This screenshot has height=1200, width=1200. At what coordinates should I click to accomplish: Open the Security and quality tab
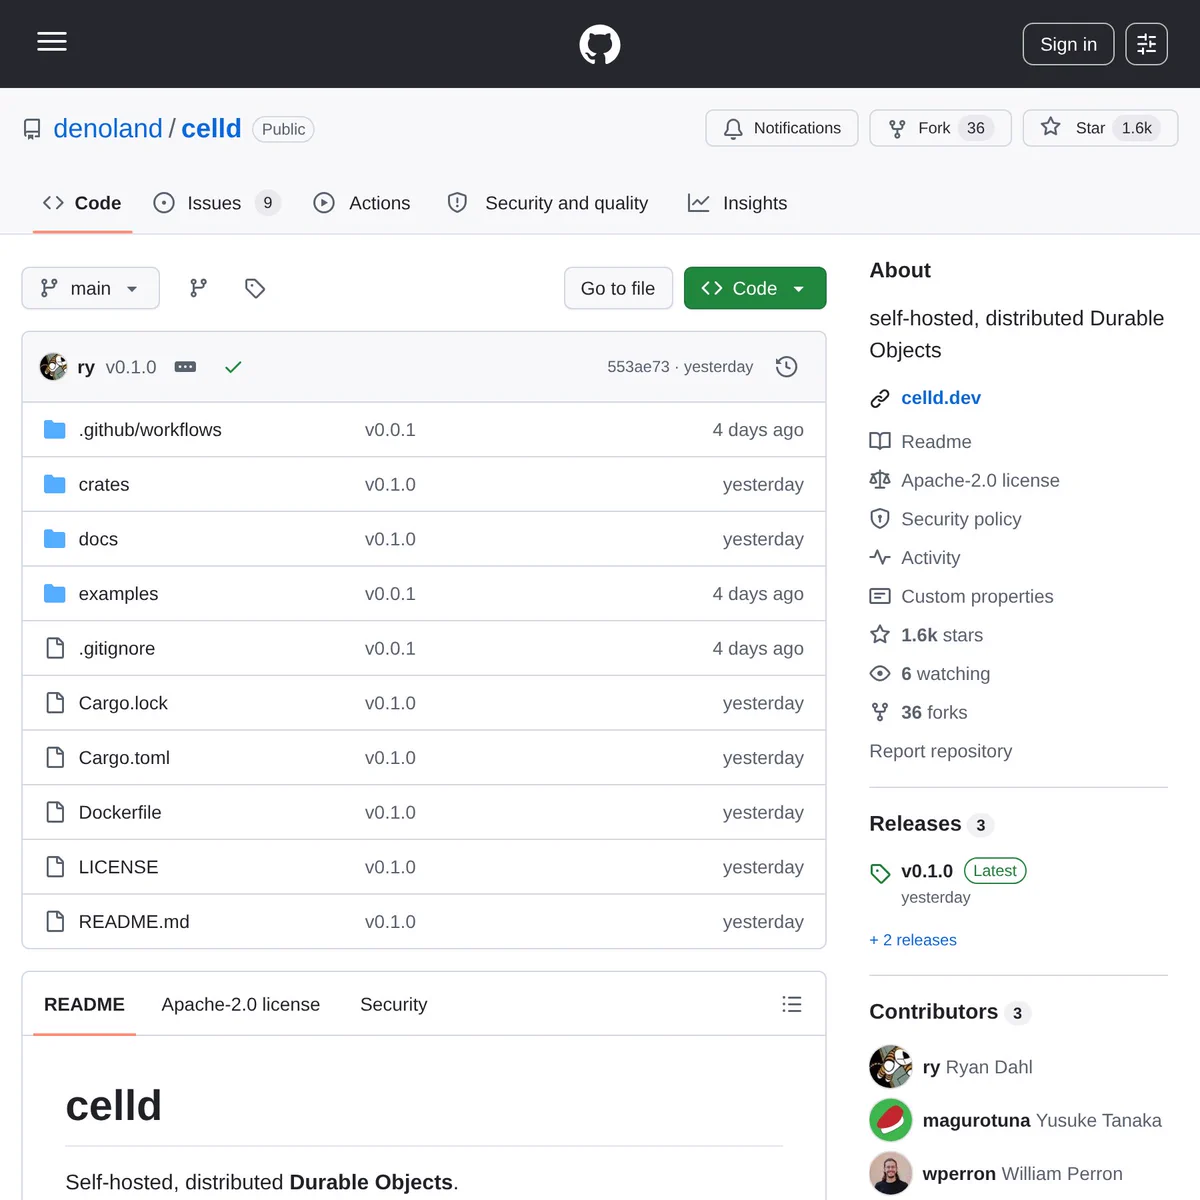point(548,203)
